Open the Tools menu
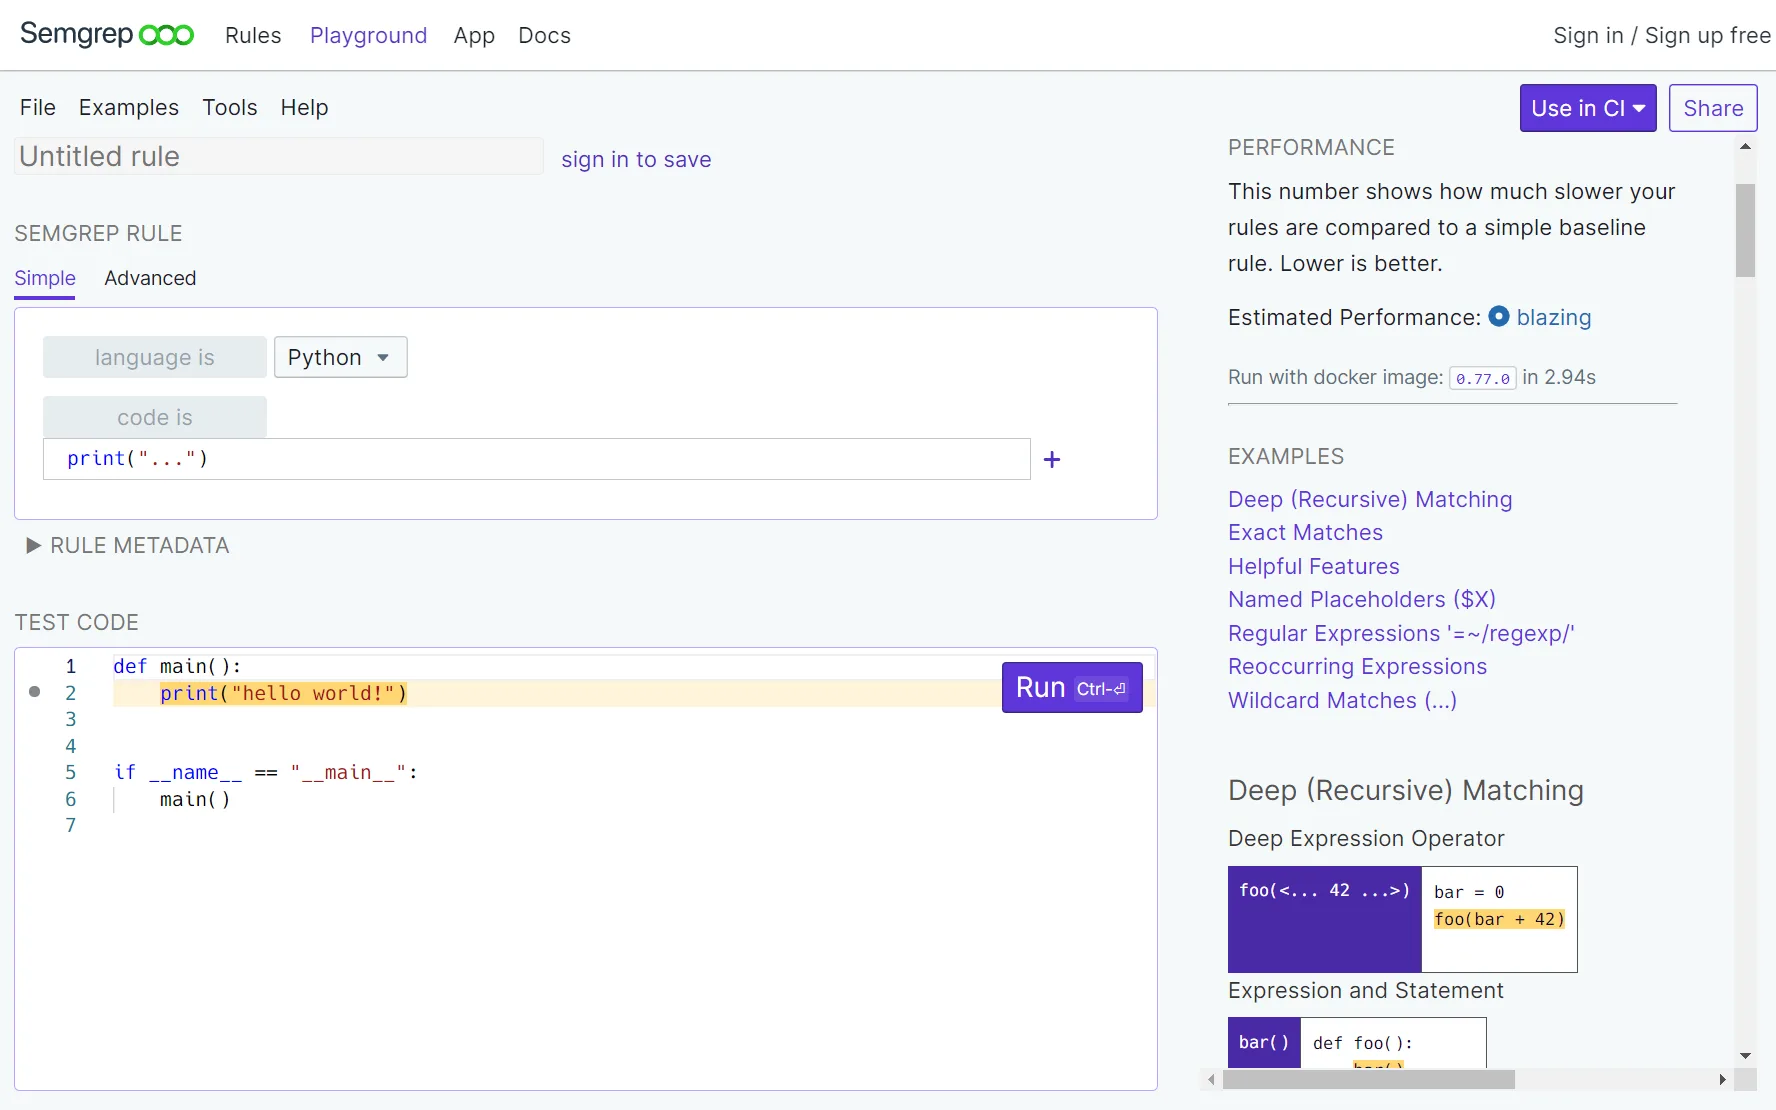 (x=230, y=107)
